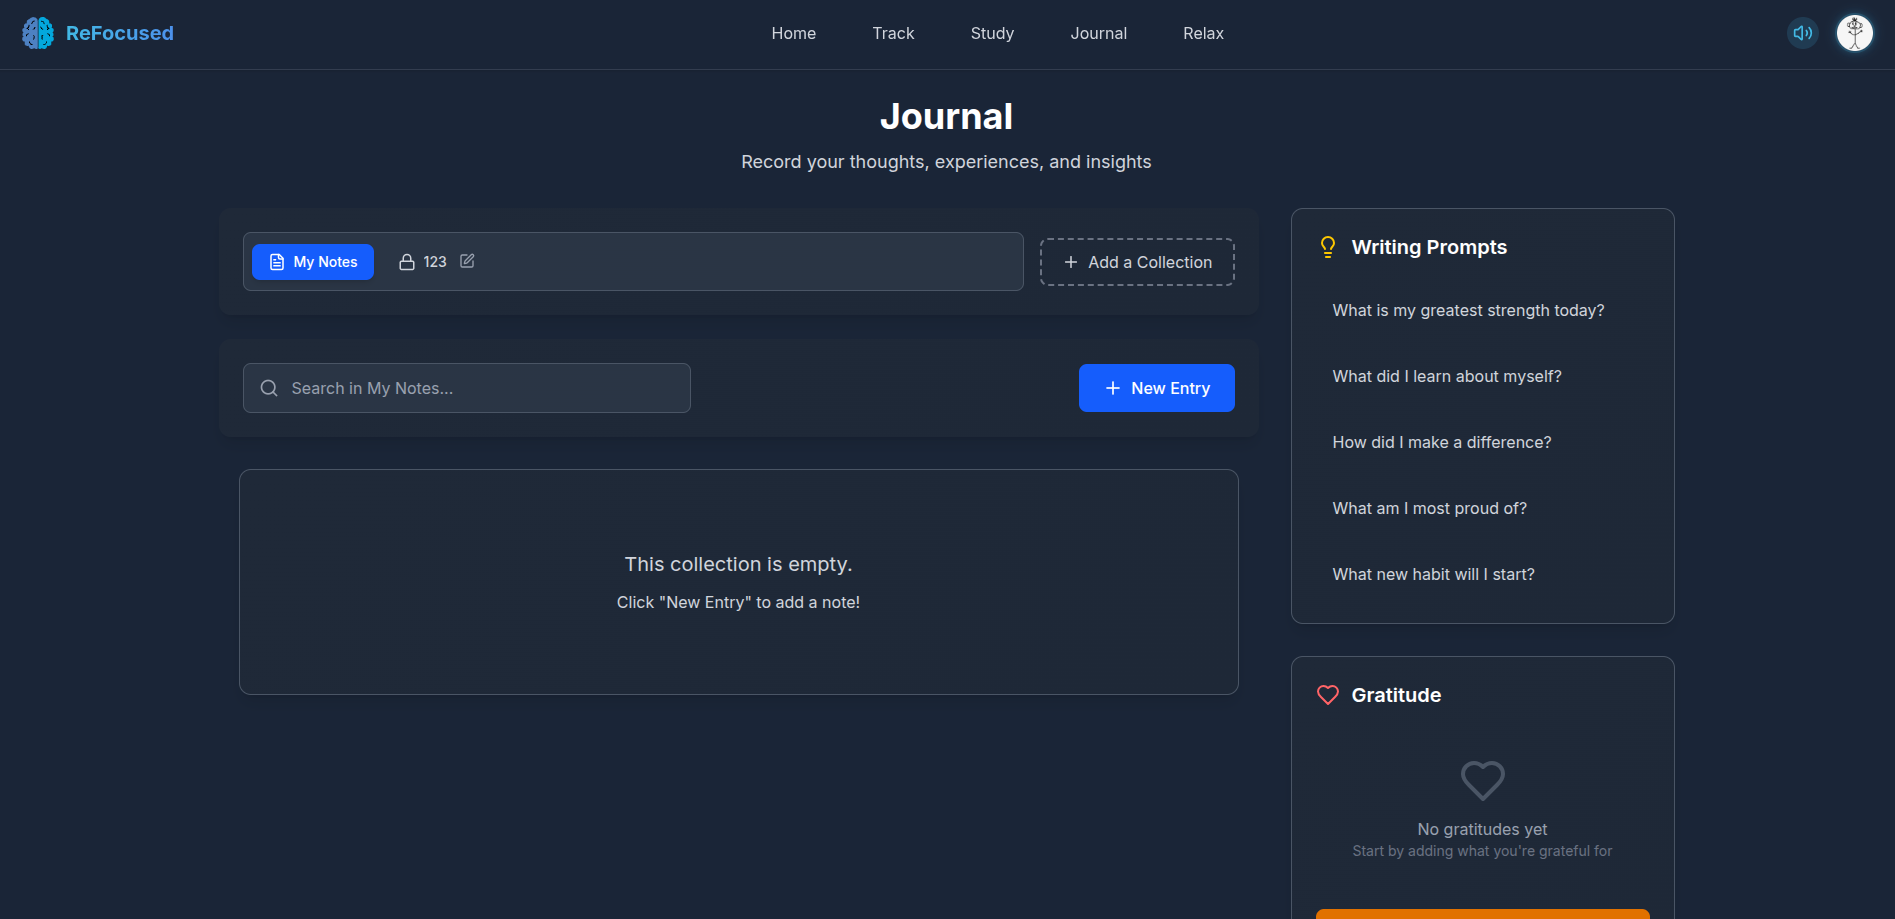Image resolution: width=1895 pixels, height=919 pixels.
Task: Click the lightbulb icon beside Writing Prompts
Action: [1327, 247]
